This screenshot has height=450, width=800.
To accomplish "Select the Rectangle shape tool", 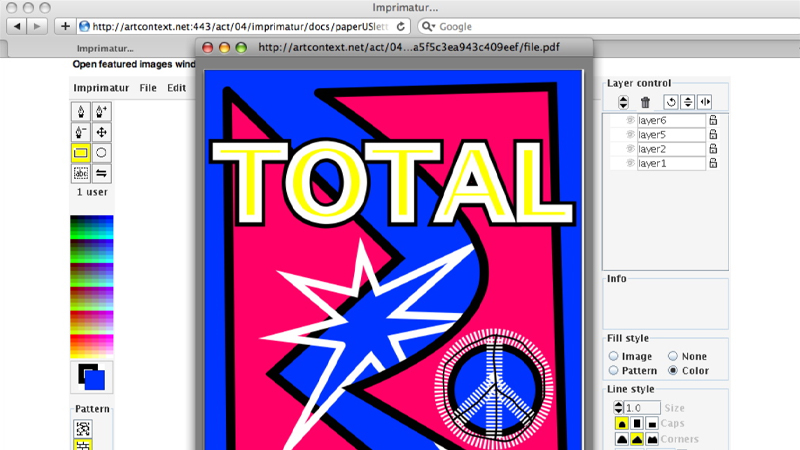I will coord(81,153).
